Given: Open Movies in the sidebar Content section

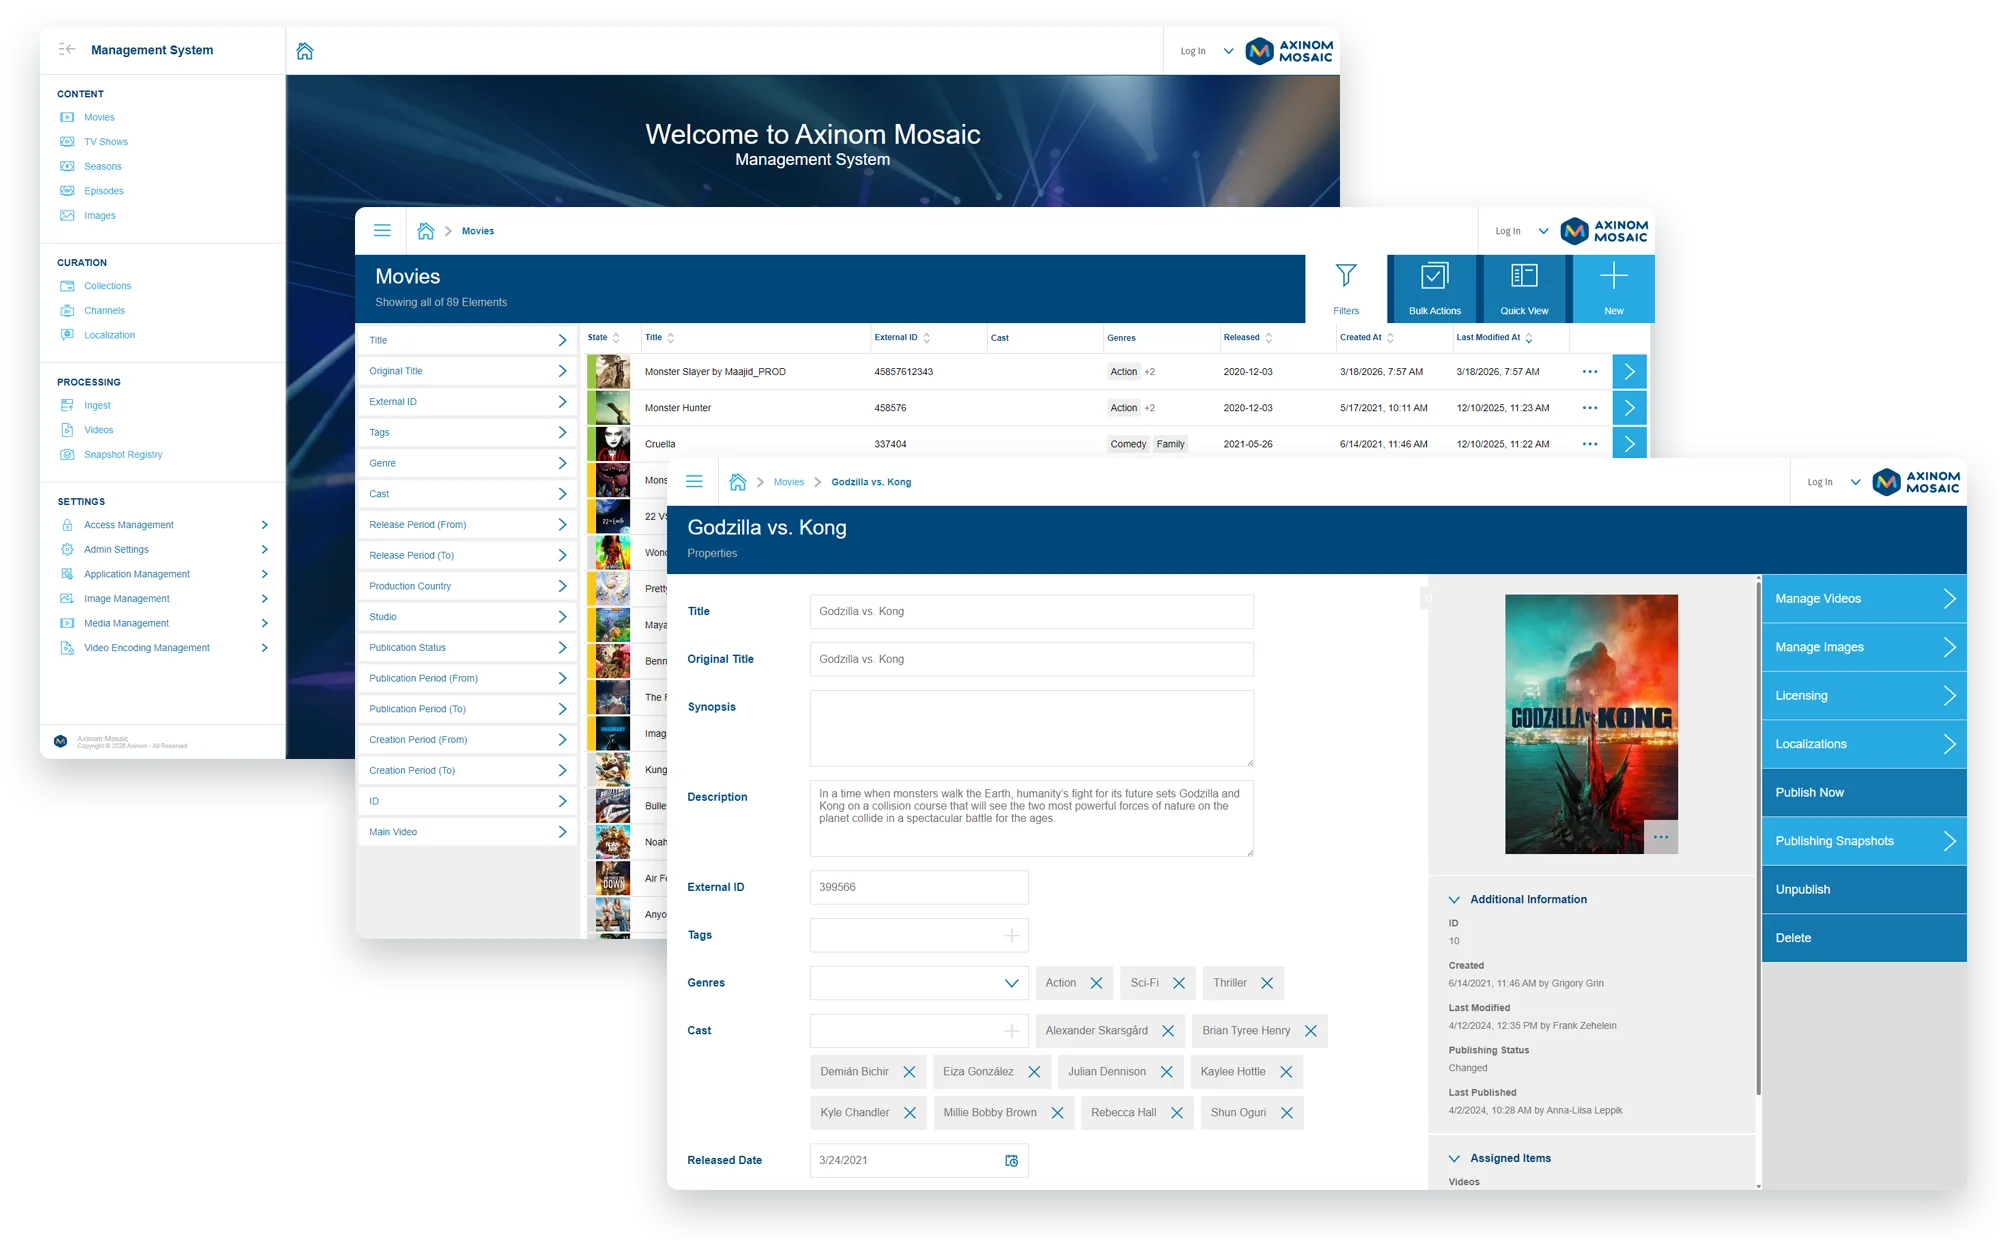Looking at the screenshot, I should tap(99, 117).
